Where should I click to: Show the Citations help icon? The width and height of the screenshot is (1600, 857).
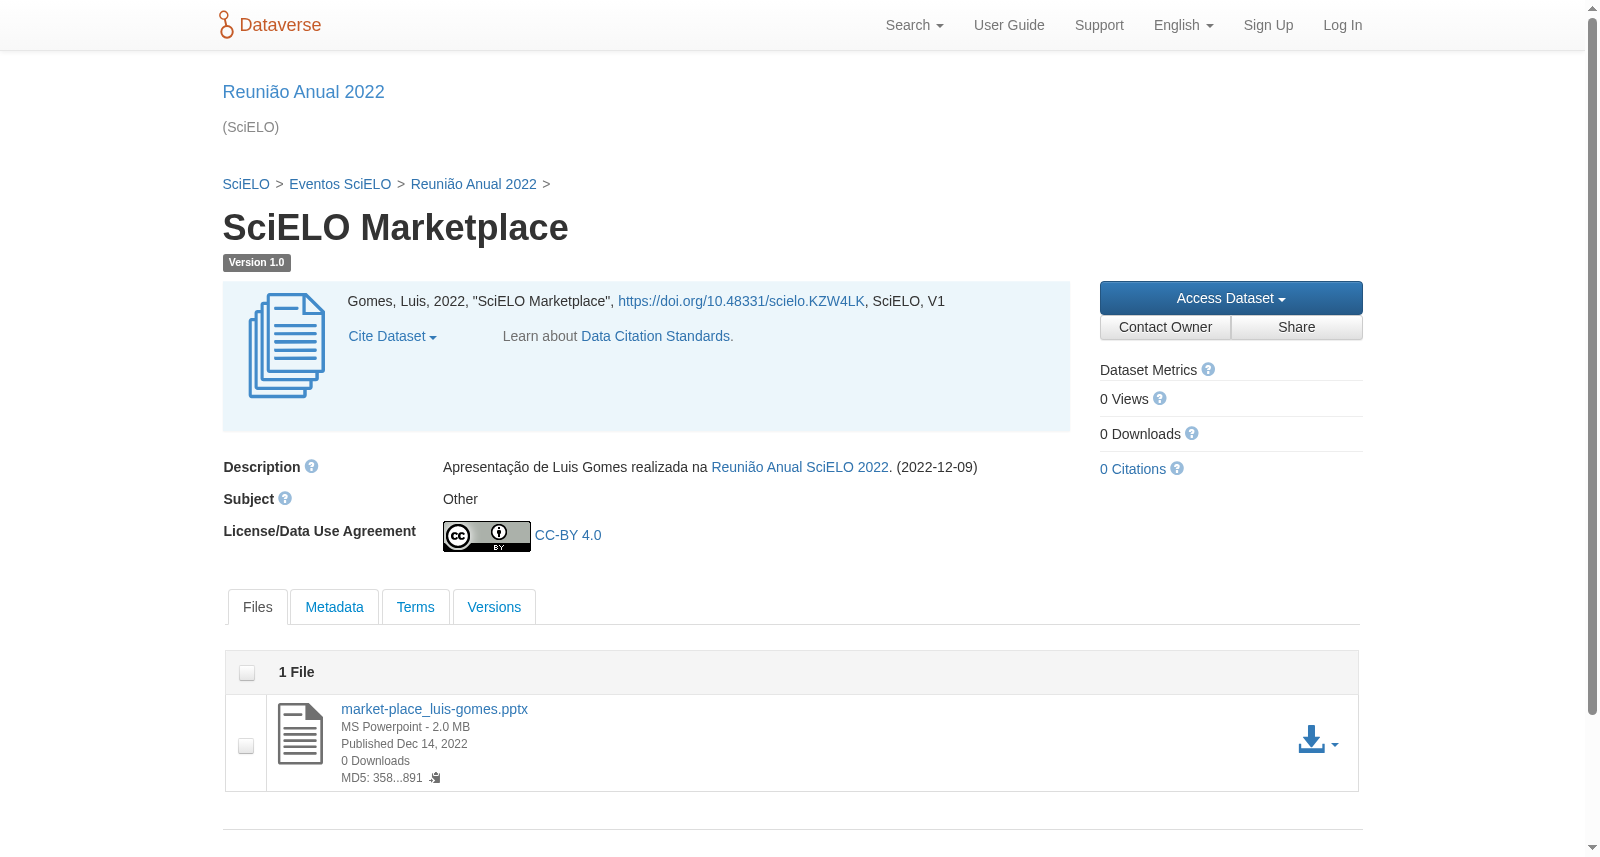coord(1177,469)
